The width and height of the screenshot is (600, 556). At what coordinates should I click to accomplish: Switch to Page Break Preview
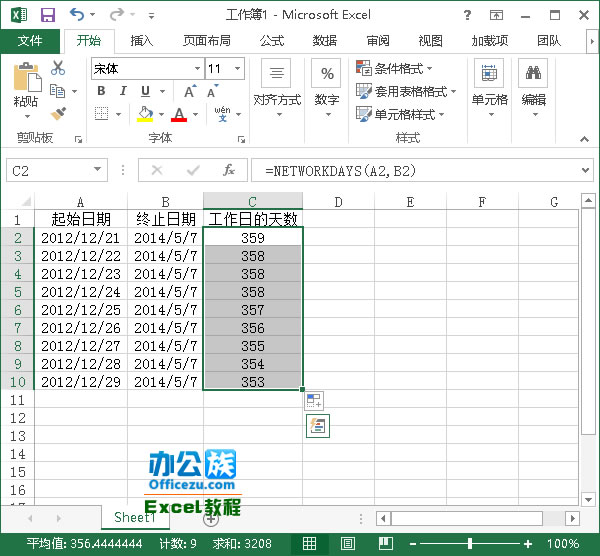(386, 543)
